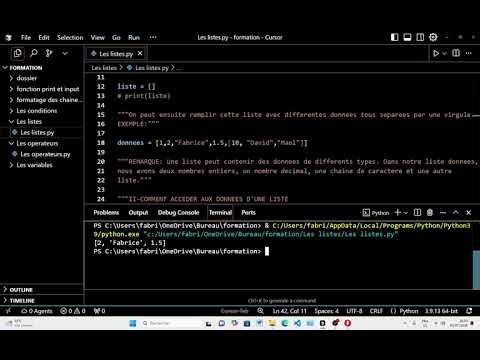Toggle the bottom panel layout icon
Image resolution: width=480 pixels, height=360 pixels.
(407, 37)
